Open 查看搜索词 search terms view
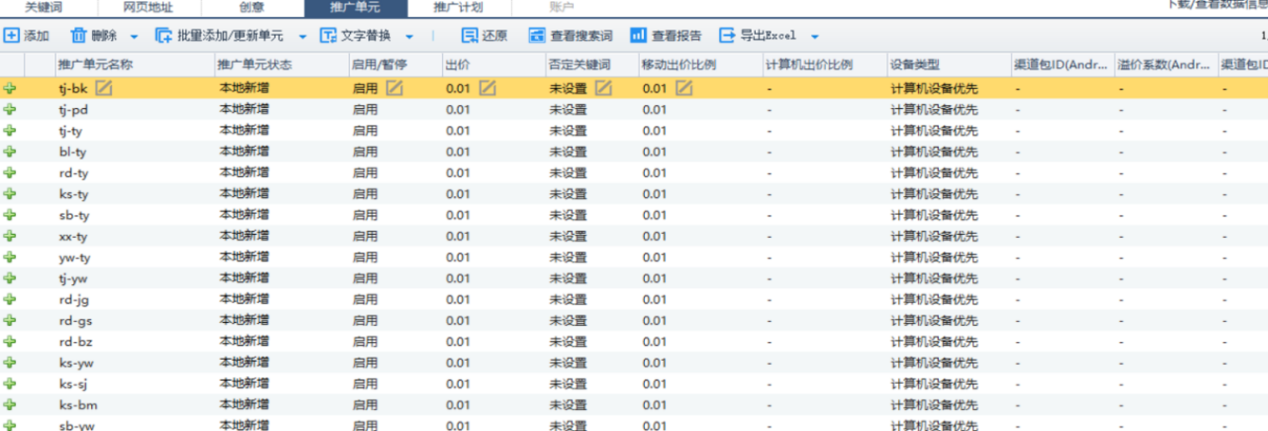Image resolution: width=1268 pixels, height=431 pixels. point(569,36)
